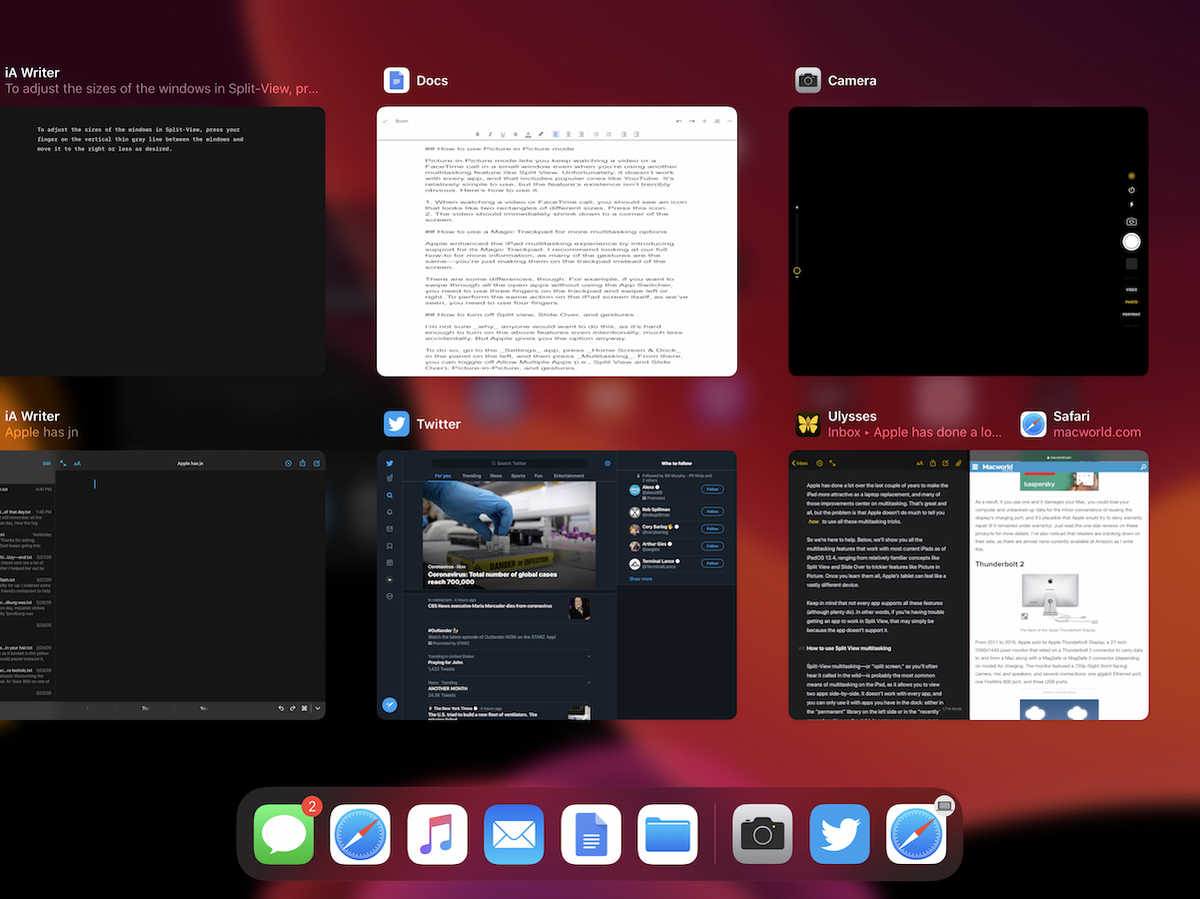Tap the Safari compass icon labeled macworld.com
This screenshot has width=1200, height=899.
1033,424
